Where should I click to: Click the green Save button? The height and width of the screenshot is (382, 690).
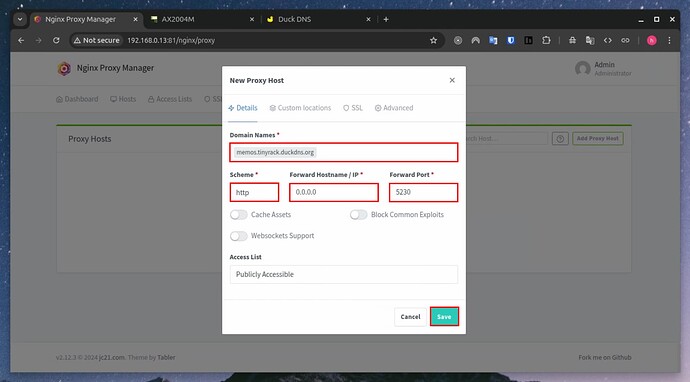[x=444, y=316]
